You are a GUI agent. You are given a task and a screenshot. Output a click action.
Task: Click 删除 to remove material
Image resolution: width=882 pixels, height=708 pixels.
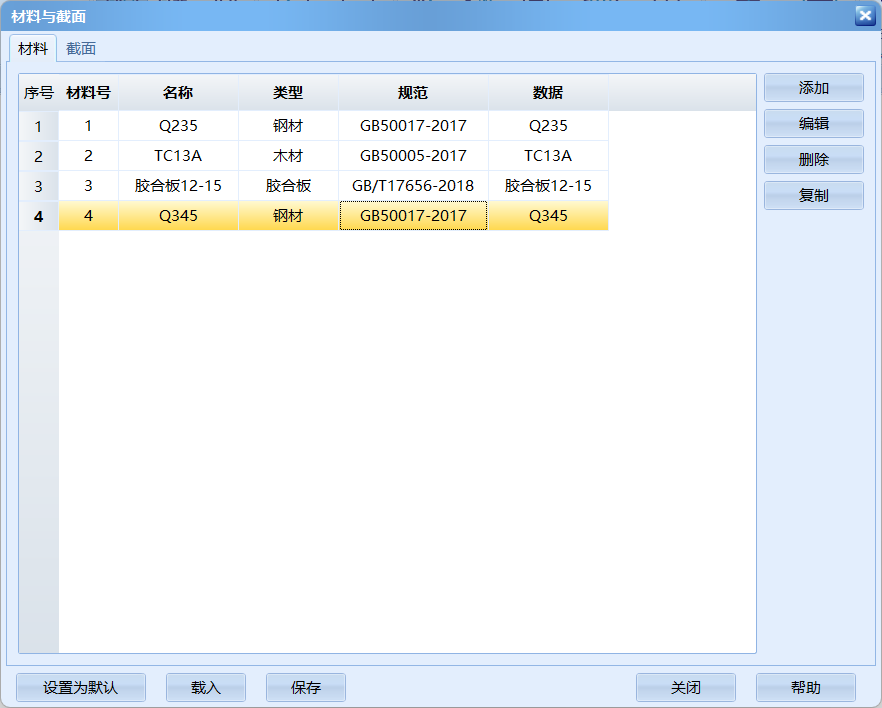pyautogui.click(x=813, y=160)
